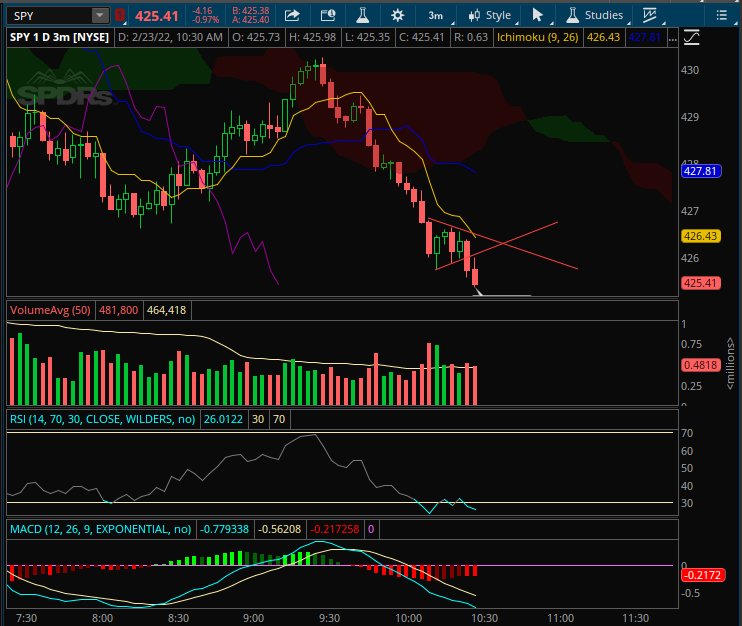Click the RSI (14, 70, 30, CLOSE, WILDERS, no) label
The width and height of the screenshot is (742, 626).
click(x=103, y=419)
